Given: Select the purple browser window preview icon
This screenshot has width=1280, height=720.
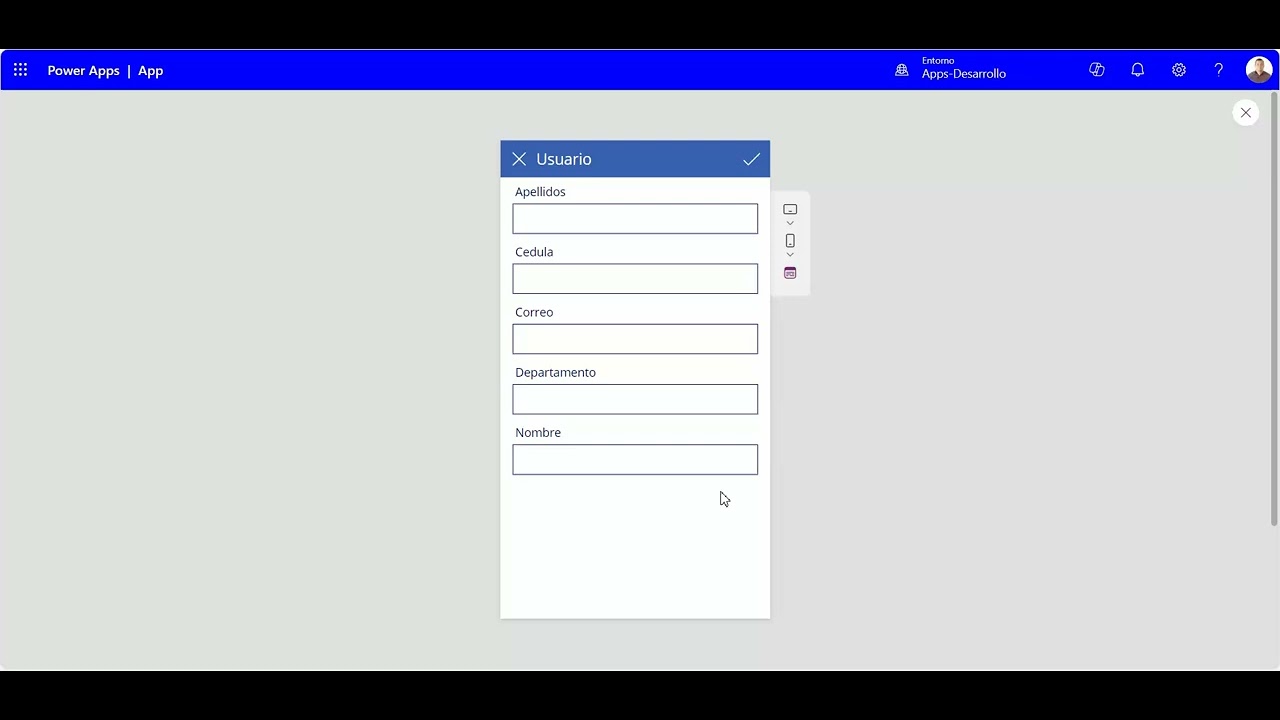Looking at the screenshot, I should (790, 273).
